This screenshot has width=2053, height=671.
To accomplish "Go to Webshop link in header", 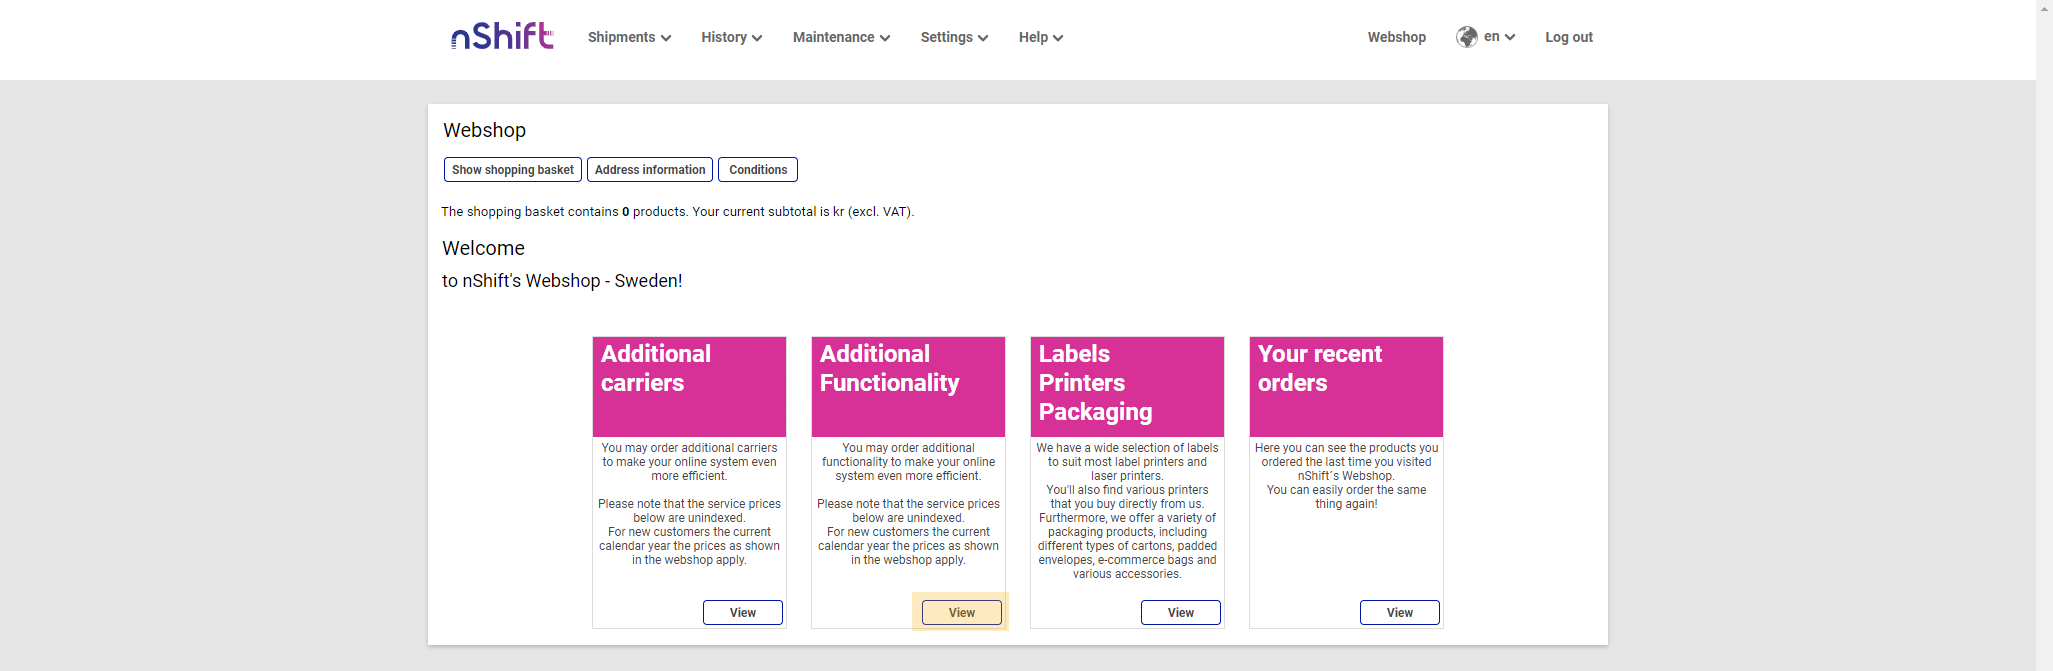I will click(1396, 37).
